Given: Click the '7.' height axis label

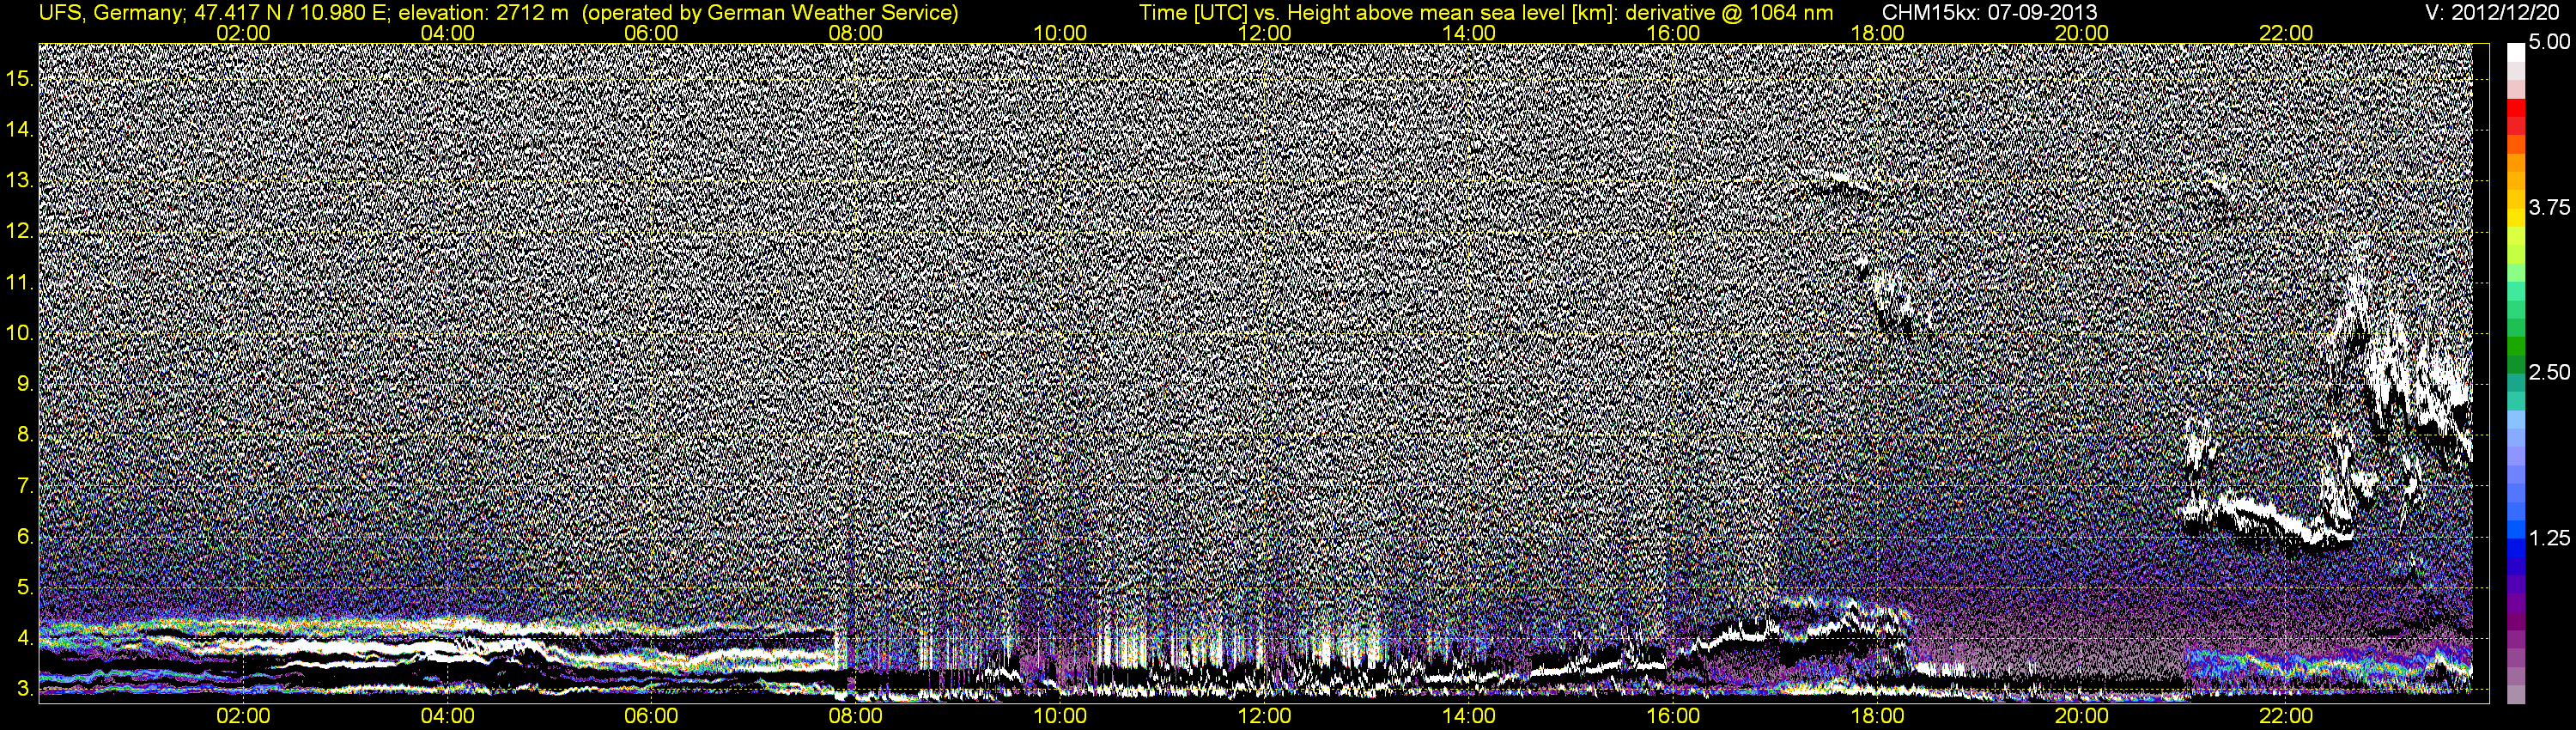Looking at the screenshot, I should coord(25,486).
